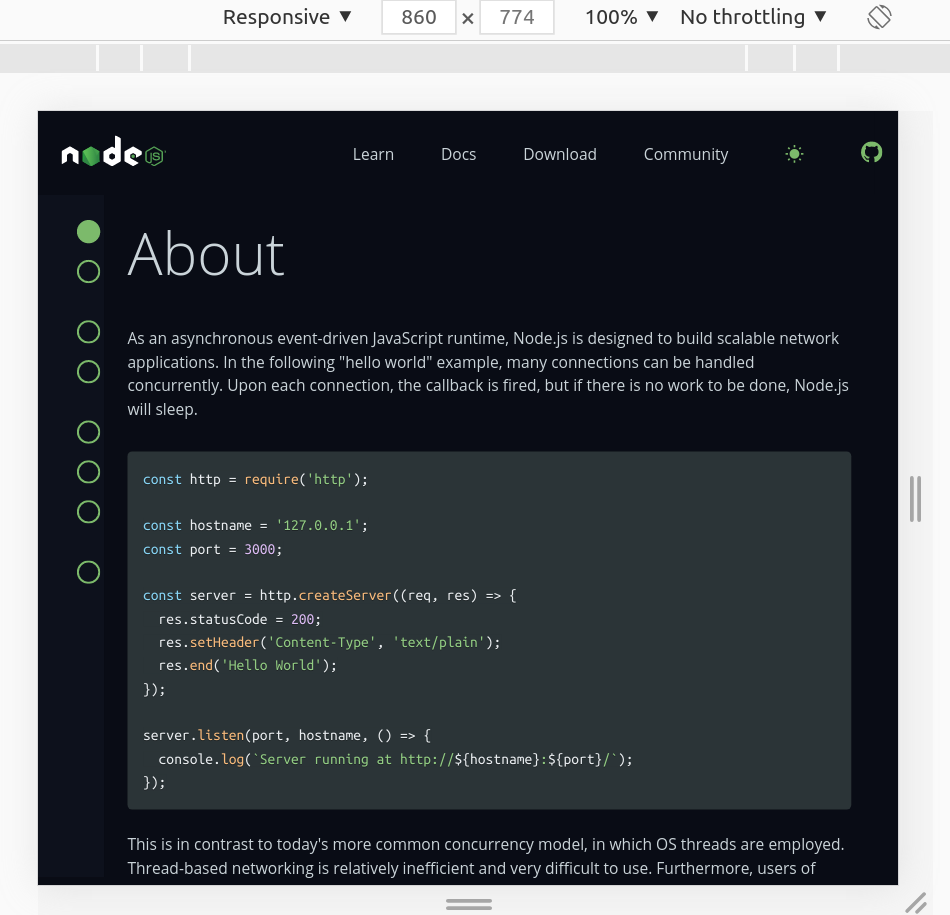The height and width of the screenshot is (915, 950).
Task: Click the About page heading
Action: 206,255
